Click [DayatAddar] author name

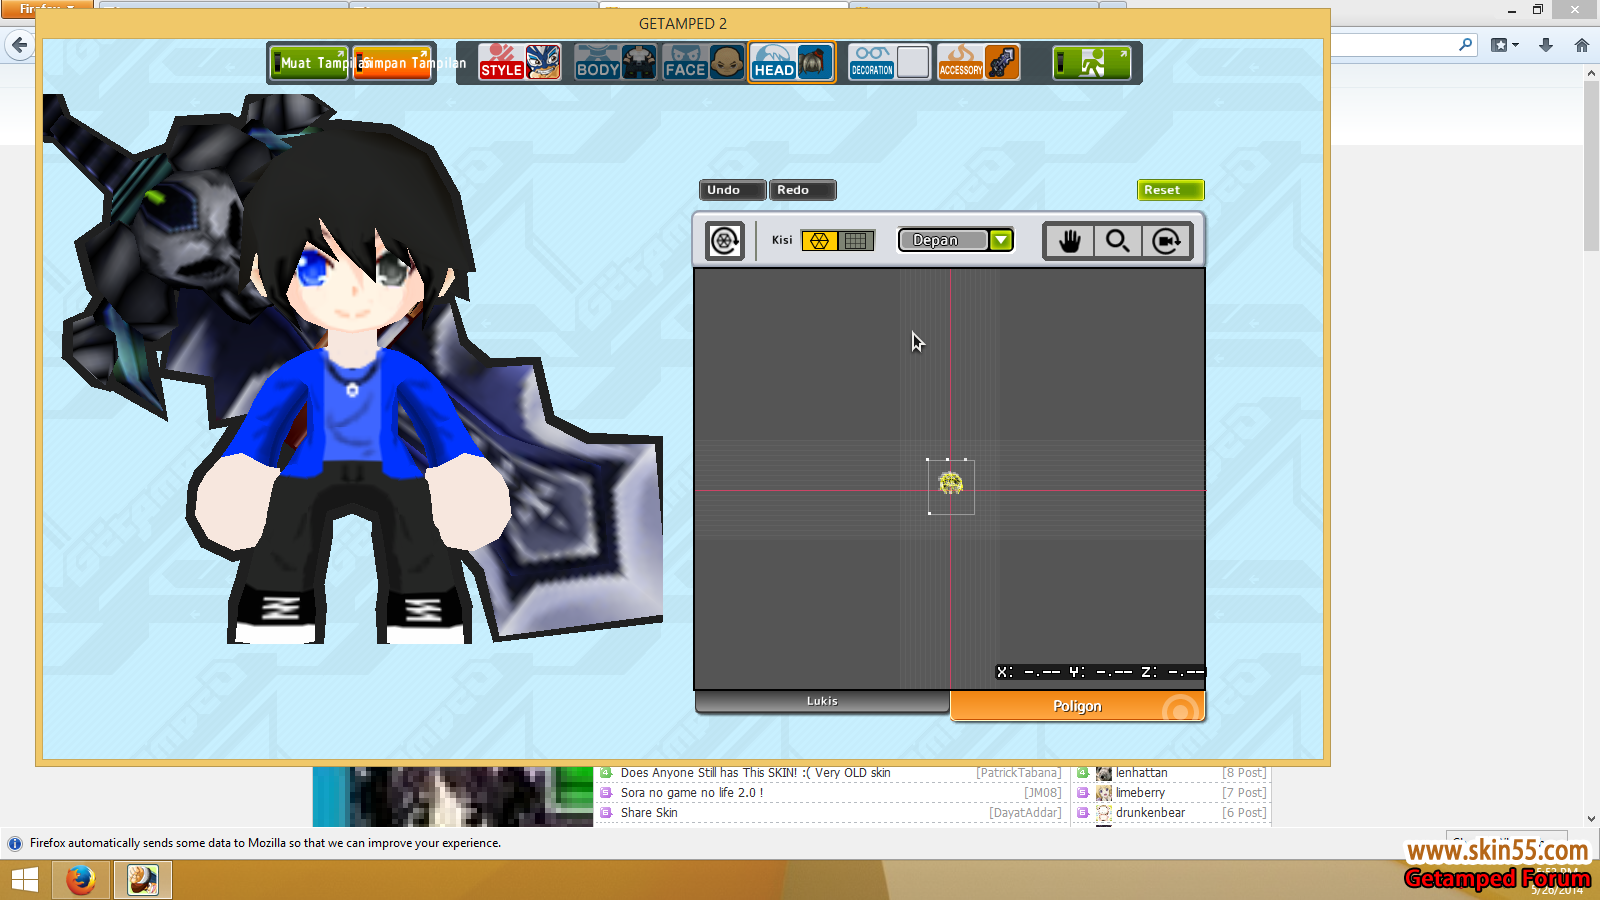pyautogui.click(x=1026, y=813)
